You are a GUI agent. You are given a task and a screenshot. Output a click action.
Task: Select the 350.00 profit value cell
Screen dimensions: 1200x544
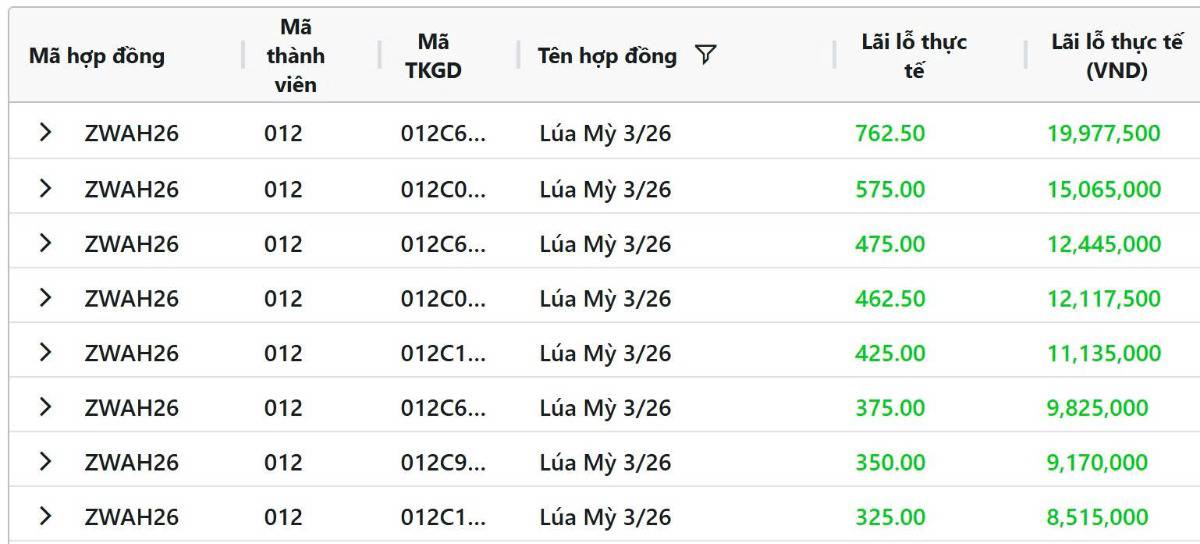coord(890,462)
